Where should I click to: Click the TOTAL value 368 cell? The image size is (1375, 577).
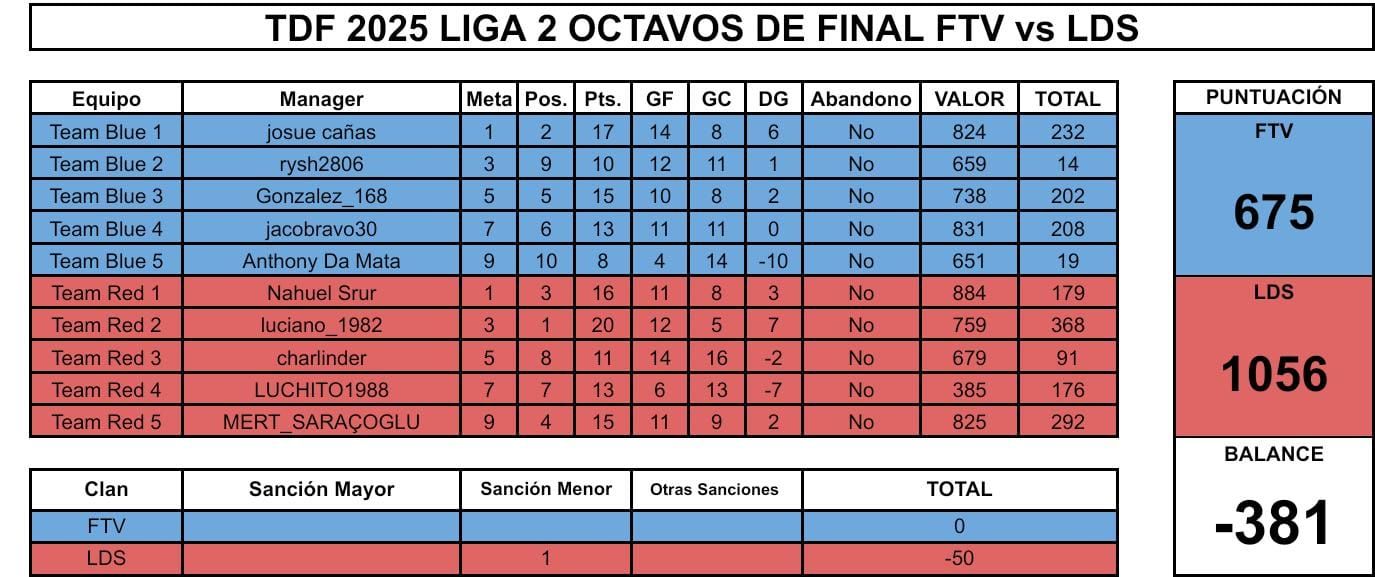point(1067,325)
